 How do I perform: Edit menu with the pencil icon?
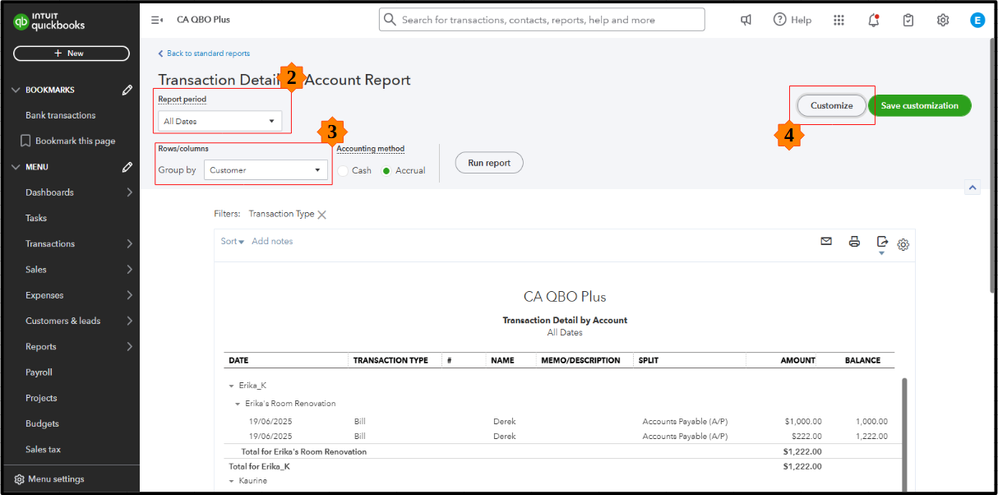coord(127,167)
